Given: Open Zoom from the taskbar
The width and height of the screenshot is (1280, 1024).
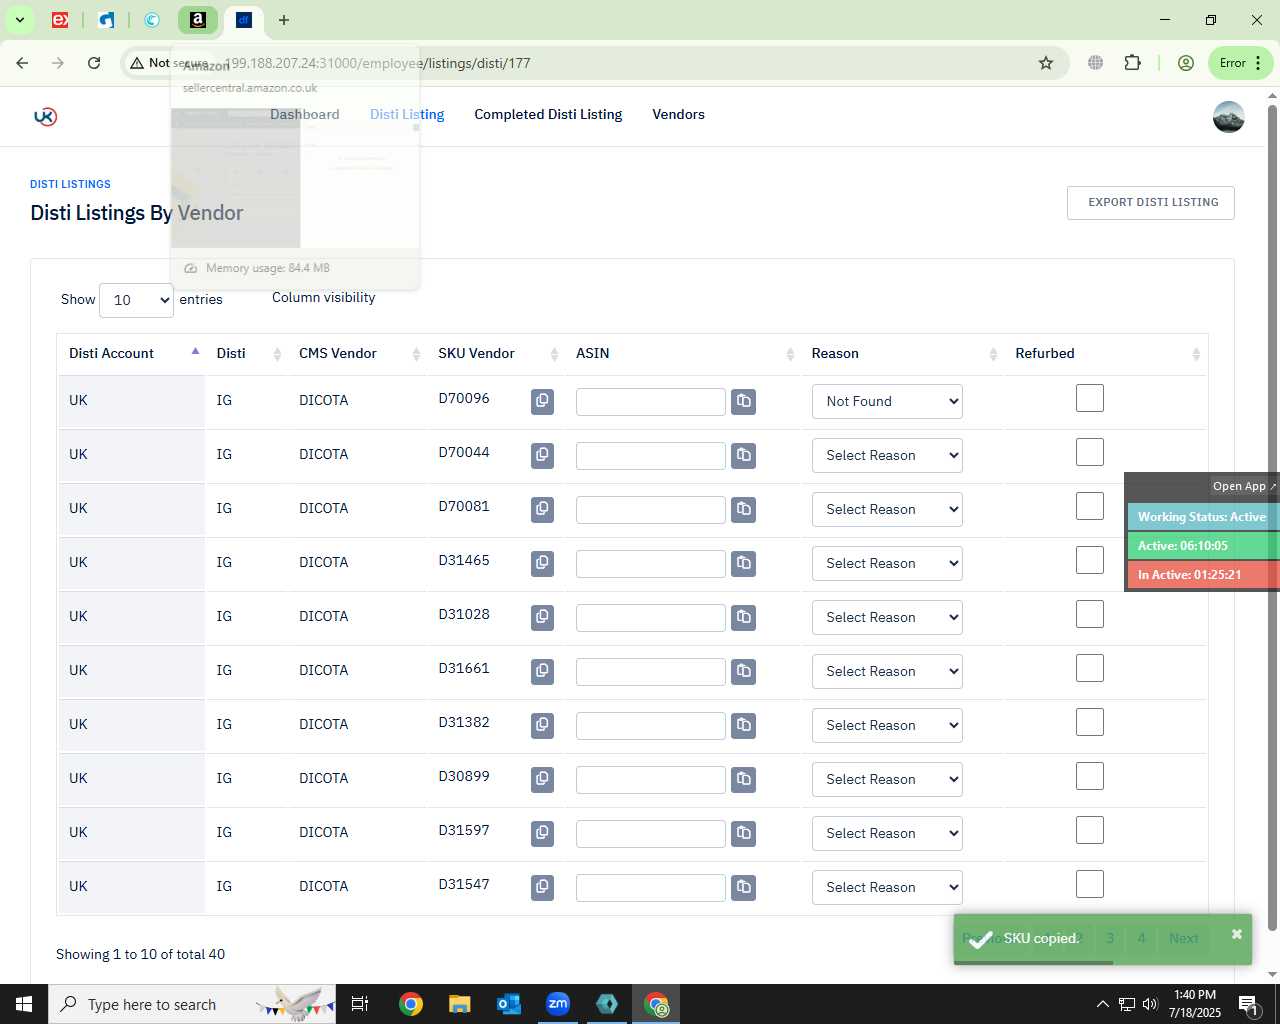Looking at the screenshot, I should click(558, 1004).
